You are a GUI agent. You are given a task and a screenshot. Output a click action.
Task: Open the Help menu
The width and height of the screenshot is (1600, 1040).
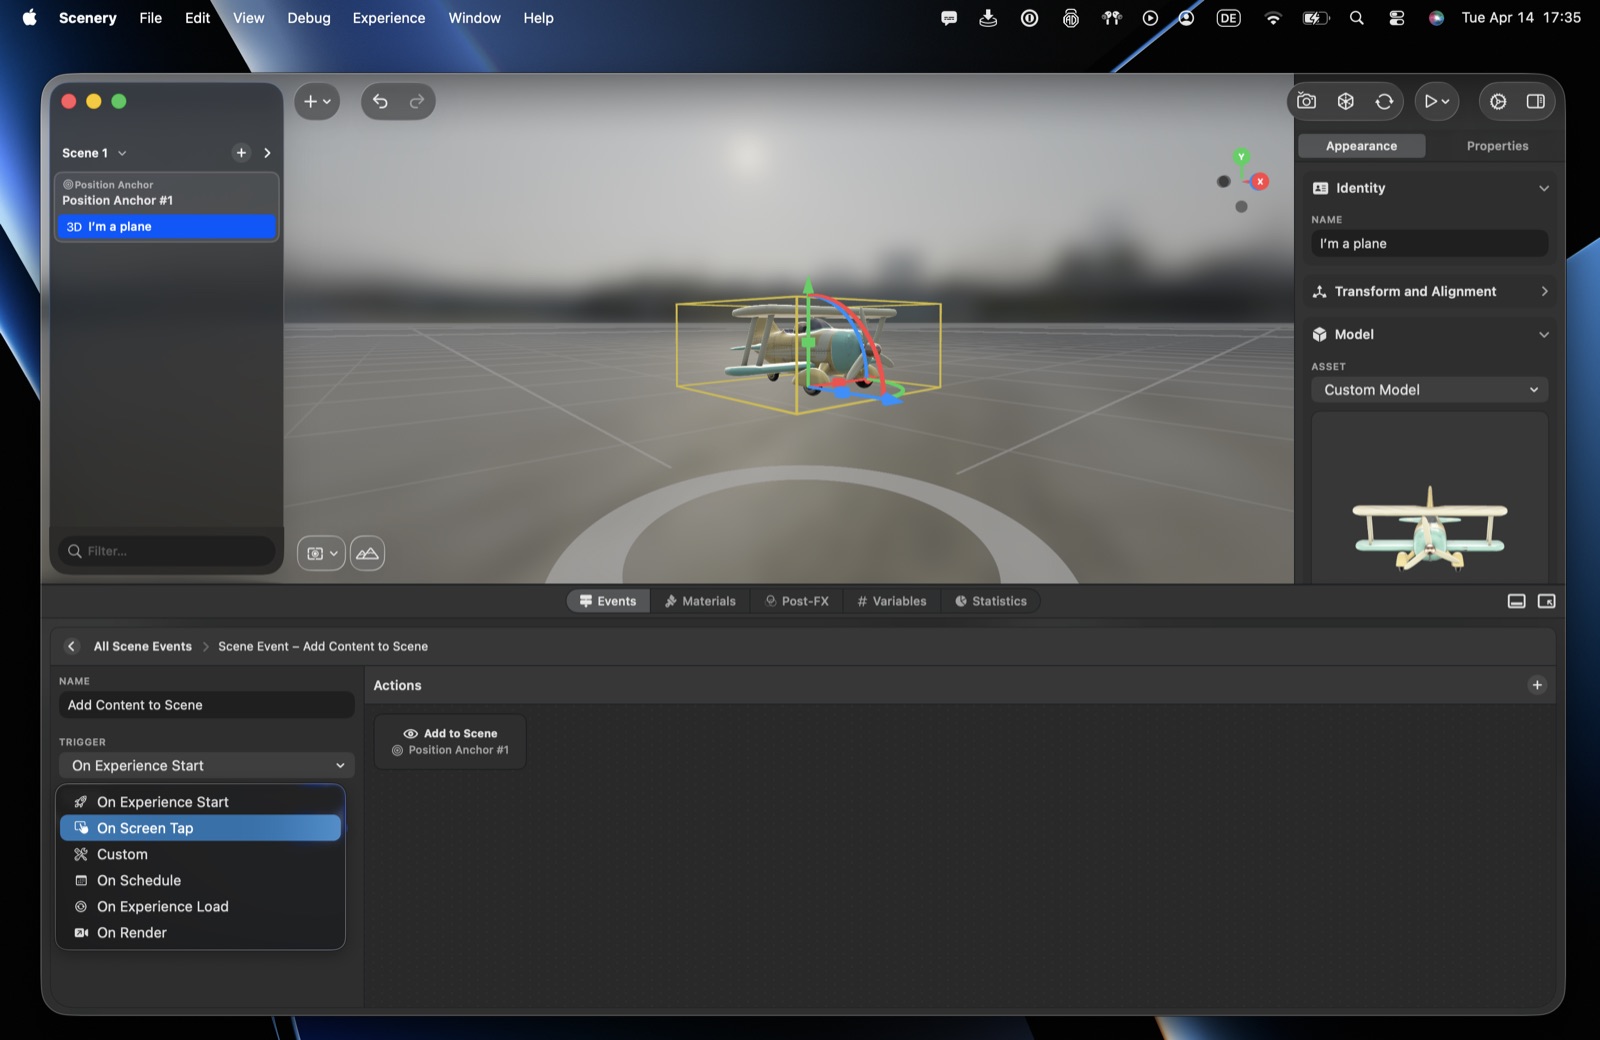(538, 18)
